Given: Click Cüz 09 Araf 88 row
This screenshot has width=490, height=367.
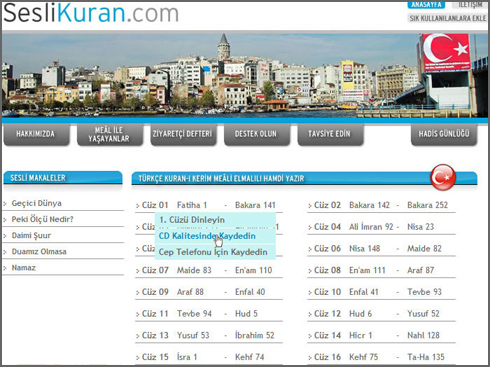Looking at the screenshot, I should click(209, 292).
